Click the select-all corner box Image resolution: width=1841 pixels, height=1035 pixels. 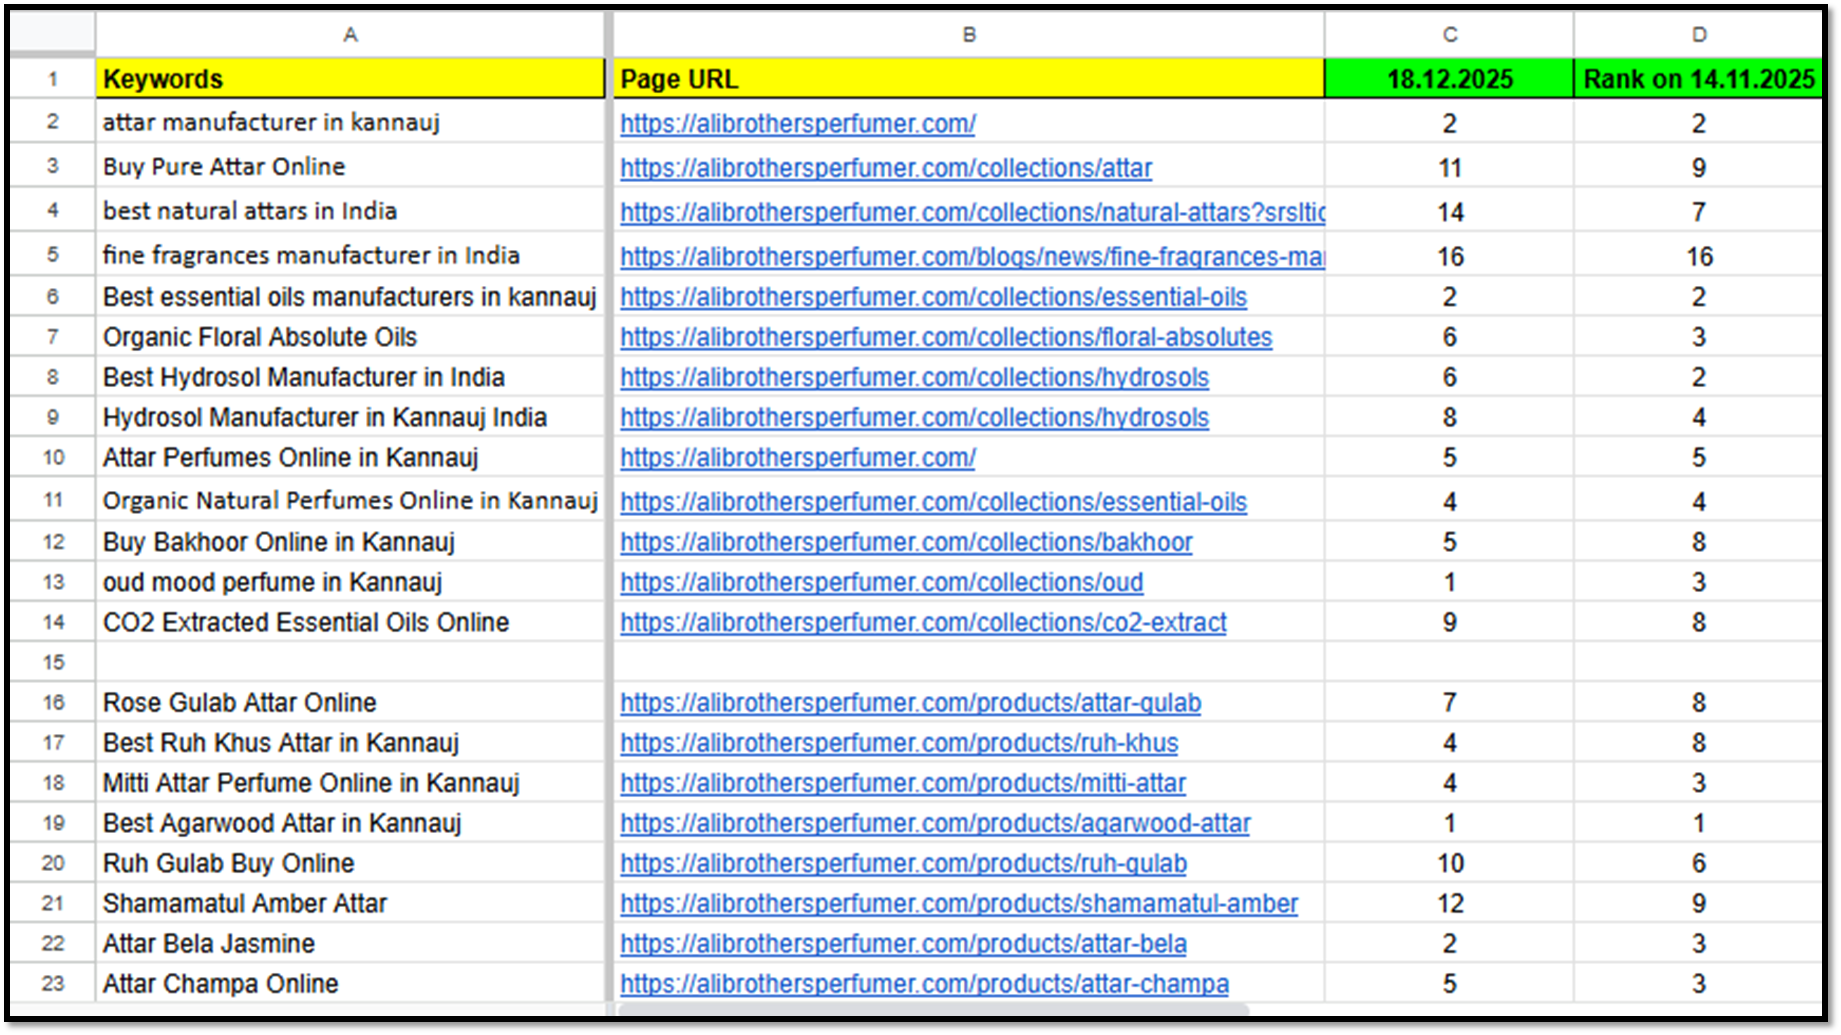[53, 35]
